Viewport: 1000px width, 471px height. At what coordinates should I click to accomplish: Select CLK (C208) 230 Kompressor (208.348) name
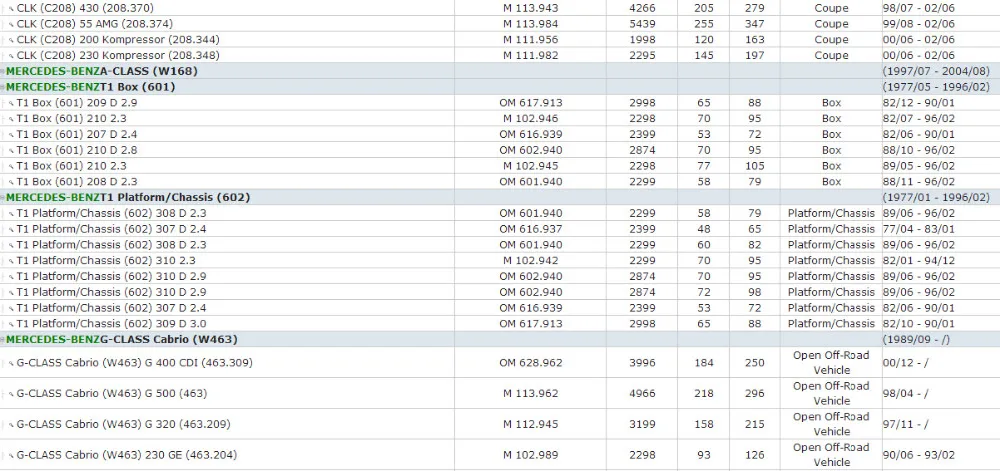tap(118, 55)
